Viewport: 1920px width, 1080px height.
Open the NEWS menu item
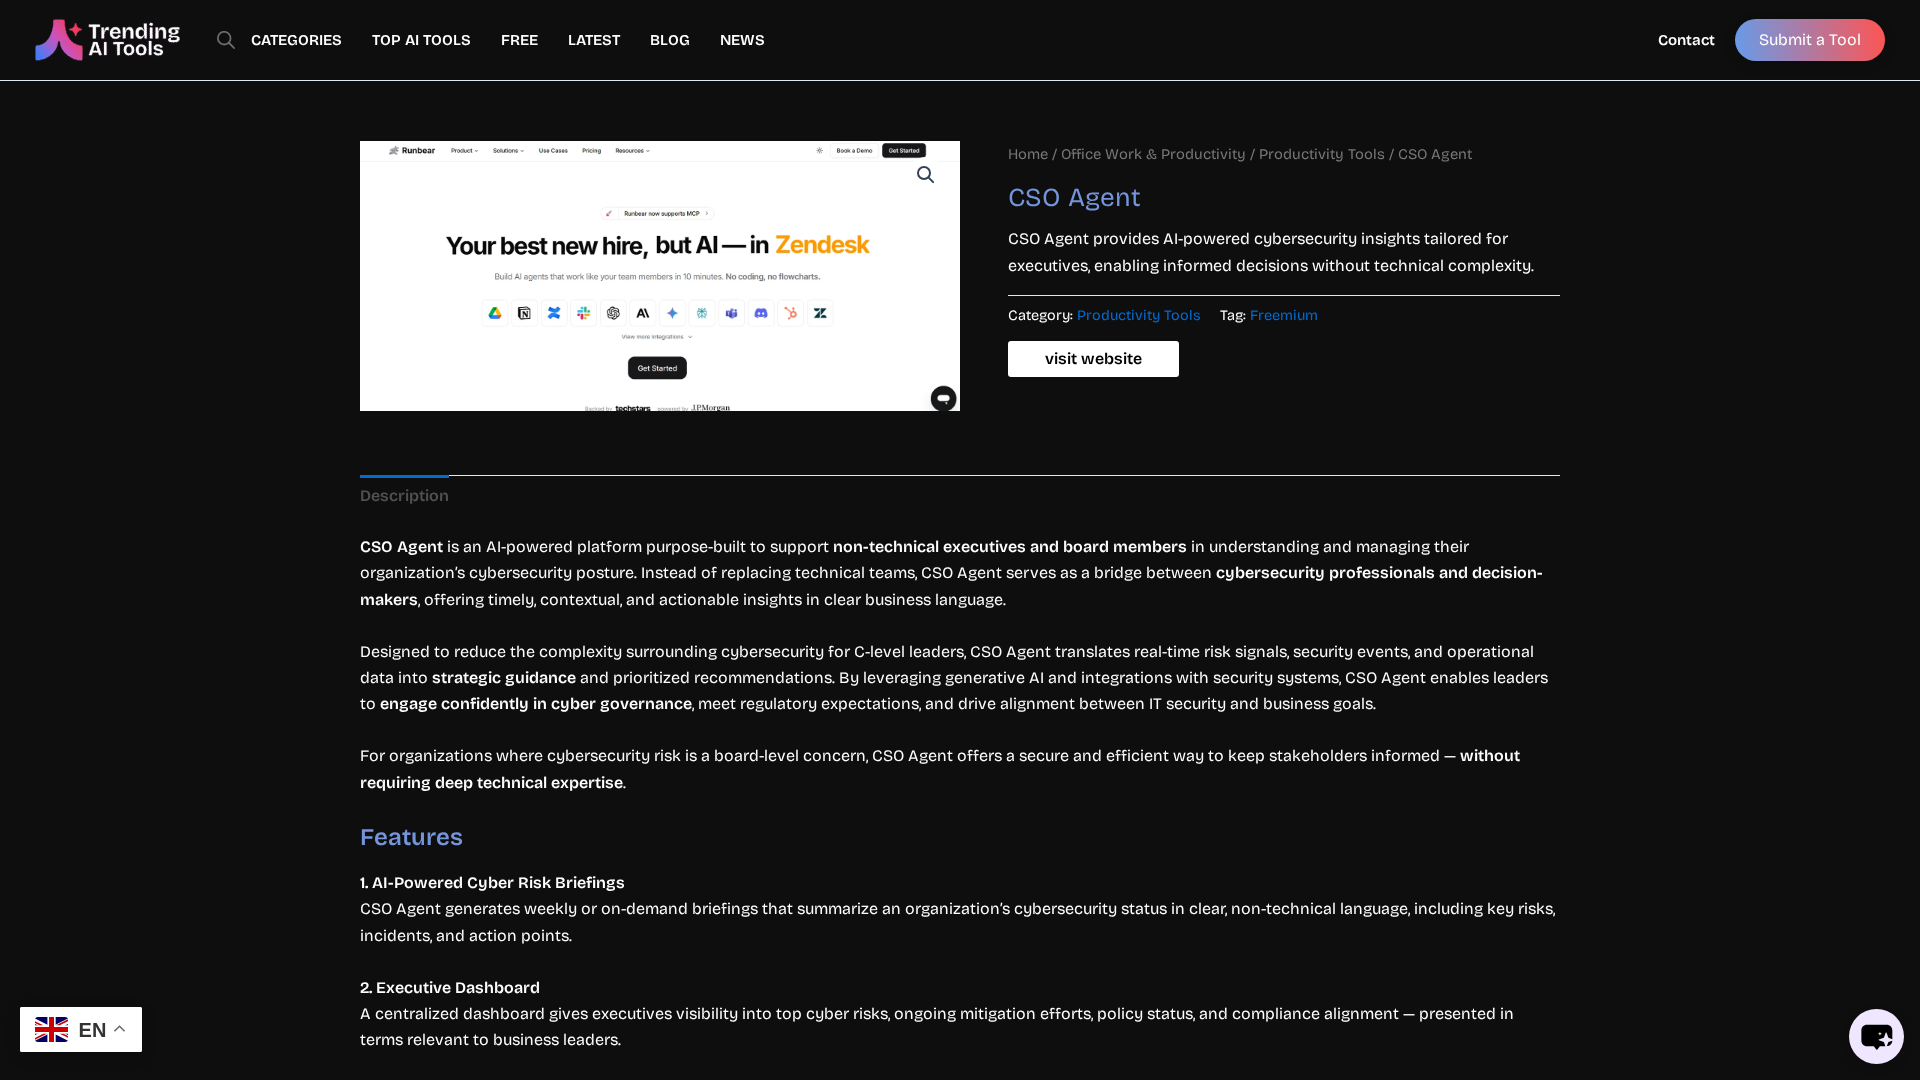[x=742, y=40]
